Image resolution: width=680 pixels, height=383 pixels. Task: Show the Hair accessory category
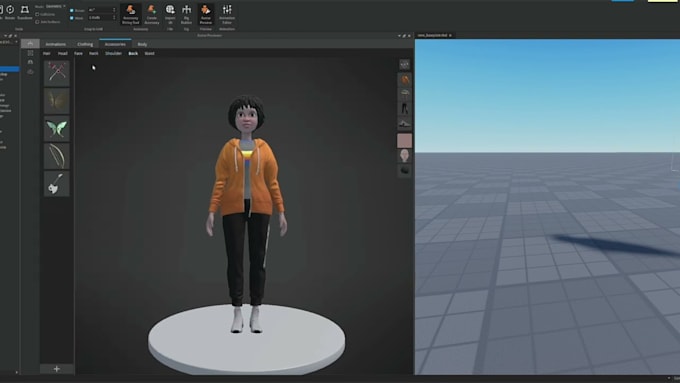46,53
